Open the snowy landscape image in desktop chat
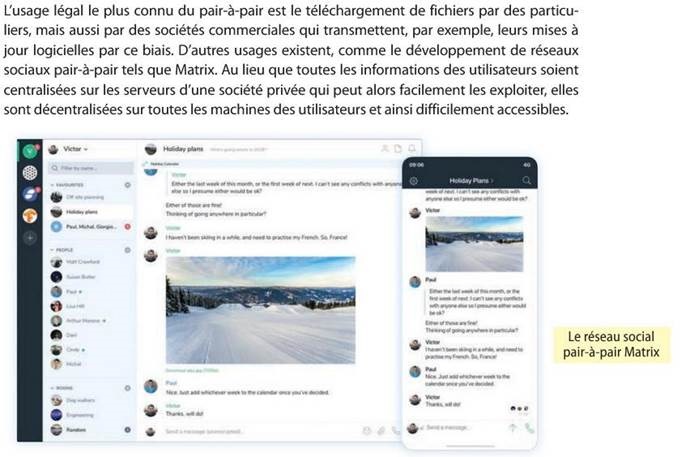The image size is (690, 457). (261, 310)
